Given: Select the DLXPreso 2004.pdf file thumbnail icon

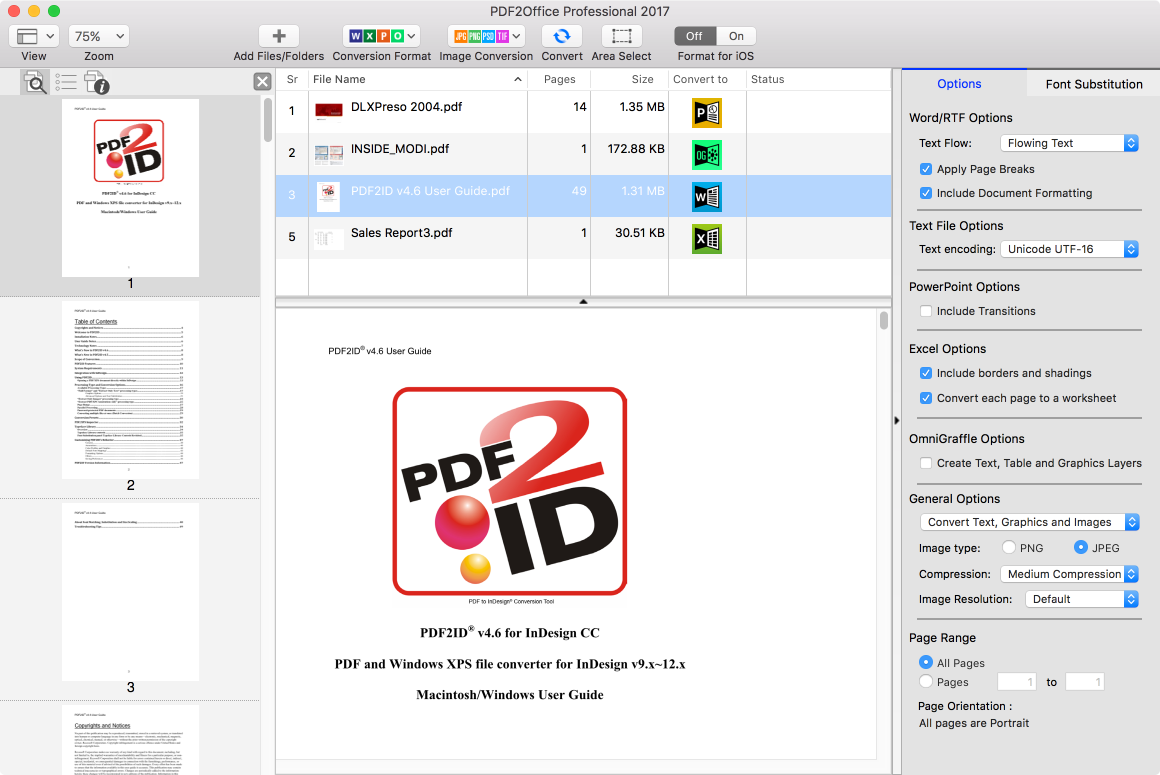Looking at the screenshot, I should point(328,111).
